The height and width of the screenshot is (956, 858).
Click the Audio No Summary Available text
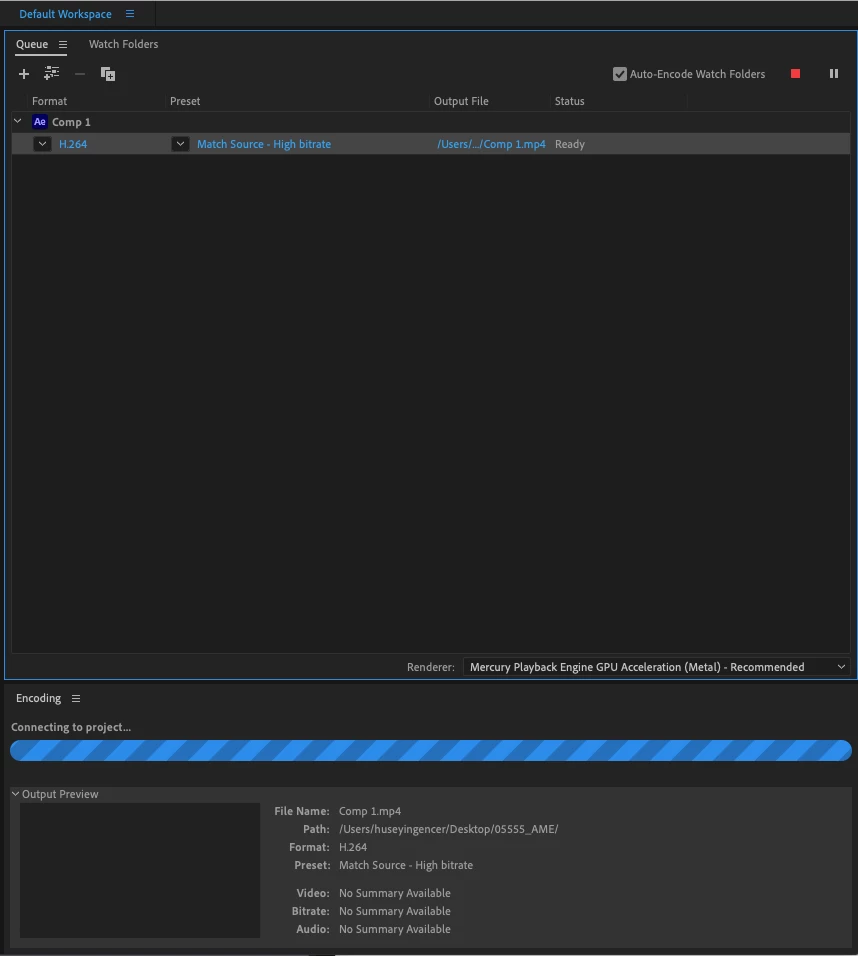(x=395, y=929)
